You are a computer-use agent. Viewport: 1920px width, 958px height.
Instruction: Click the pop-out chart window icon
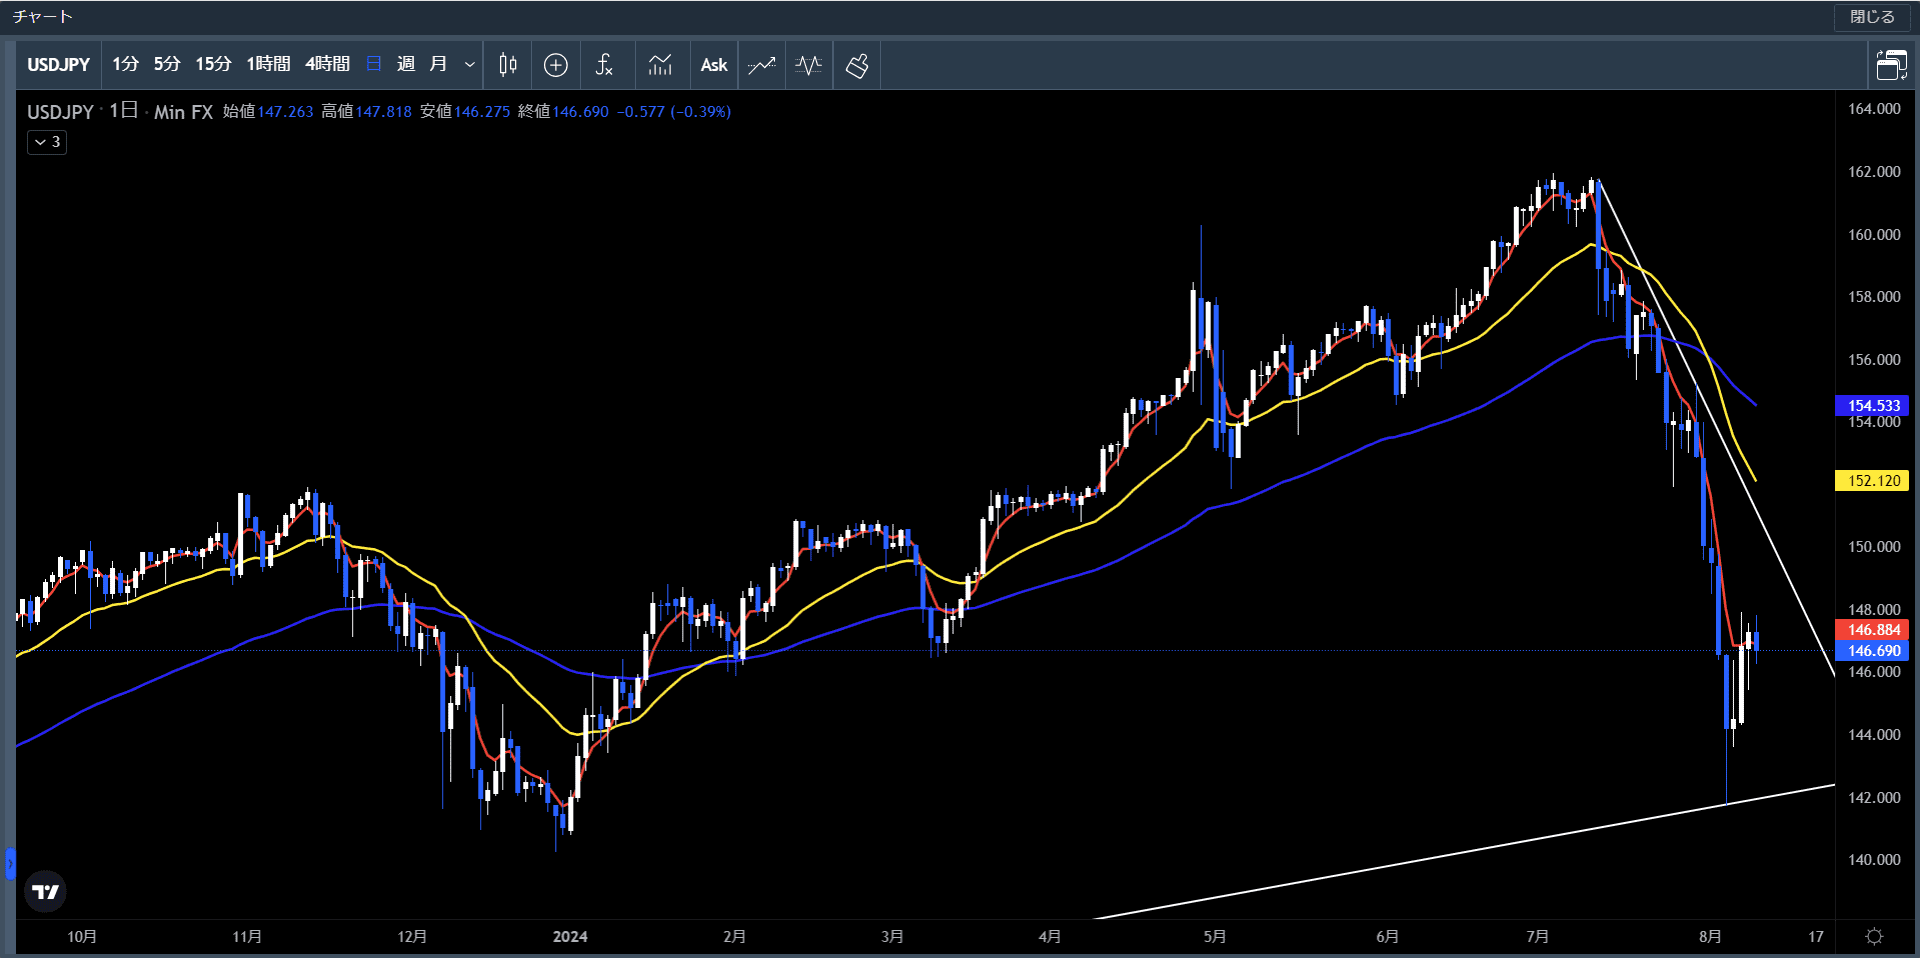(x=1890, y=65)
